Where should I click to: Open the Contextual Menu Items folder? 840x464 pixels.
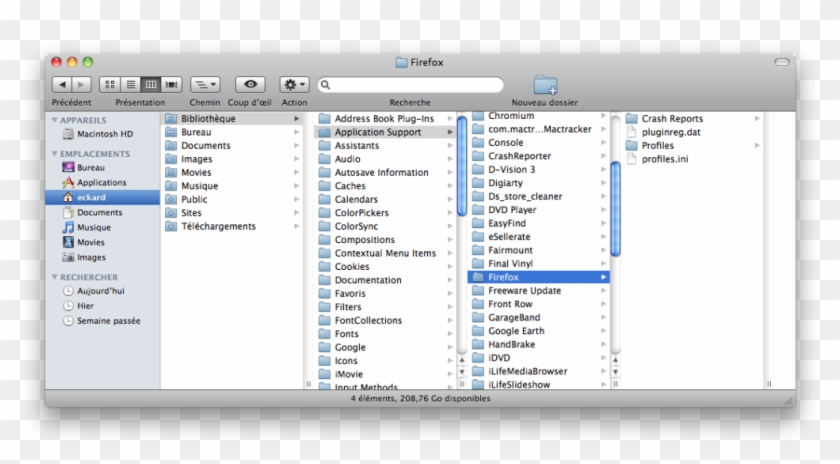click(385, 253)
